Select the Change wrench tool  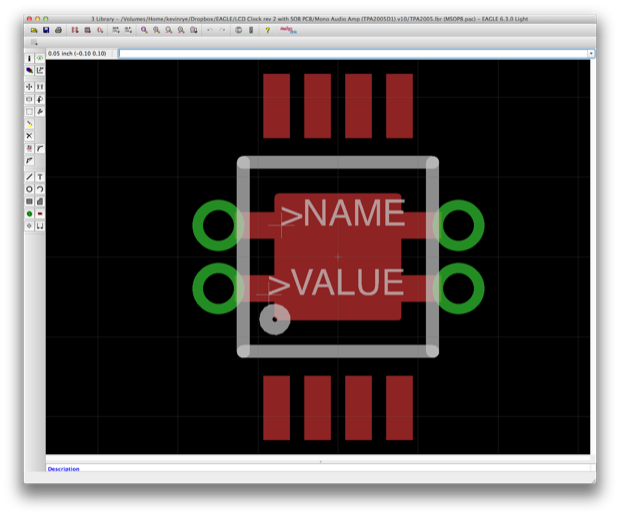point(40,112)
